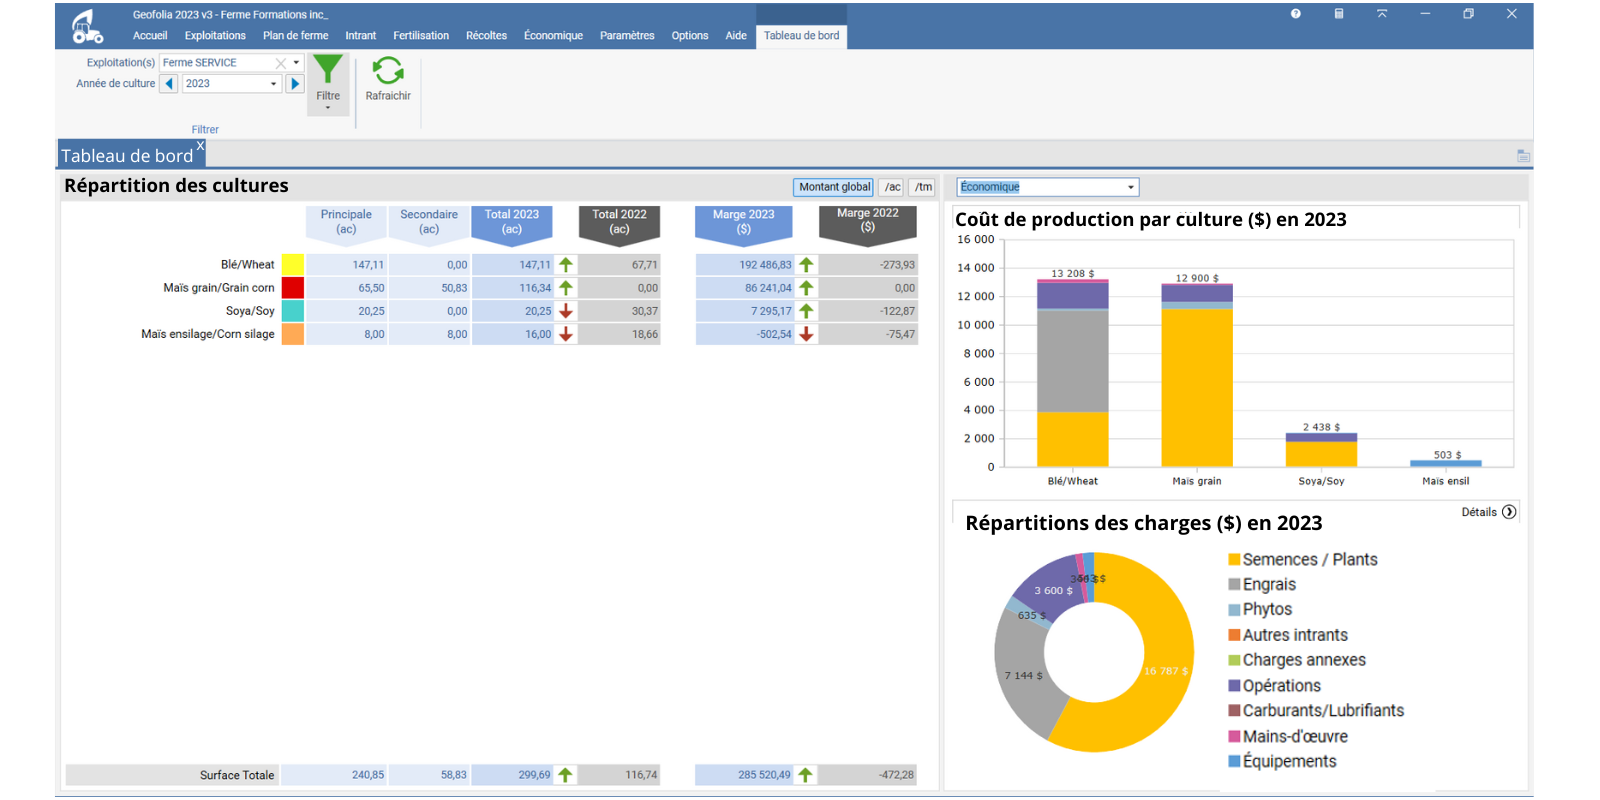
Task: Open the Récoltes menu
Action: [x=486, y=36]
